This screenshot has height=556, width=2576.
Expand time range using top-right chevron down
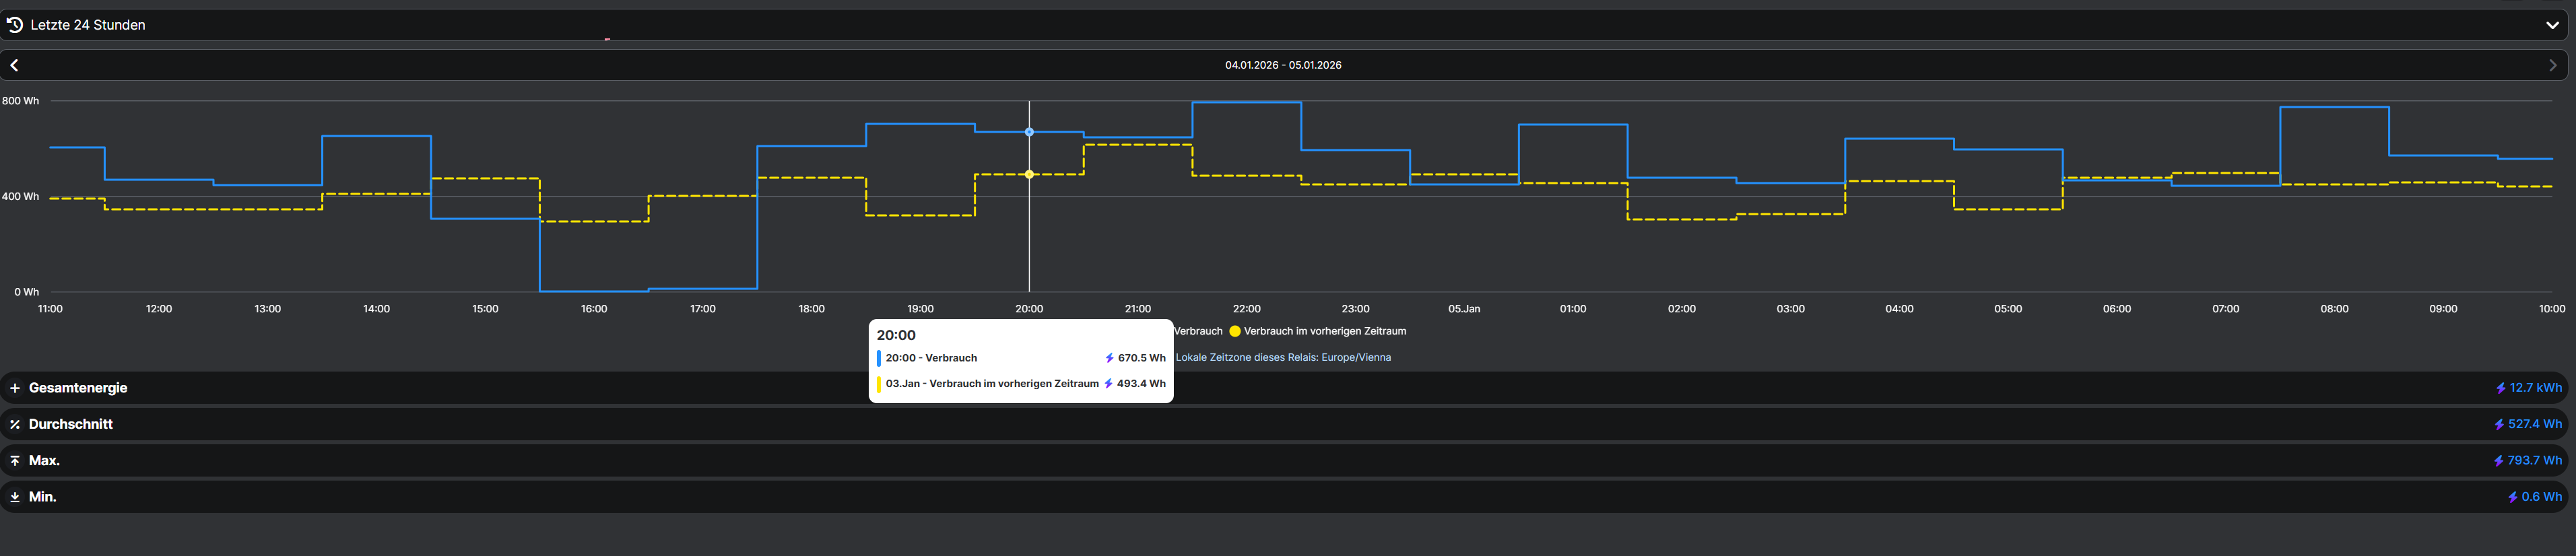[x=2551, y=25]
